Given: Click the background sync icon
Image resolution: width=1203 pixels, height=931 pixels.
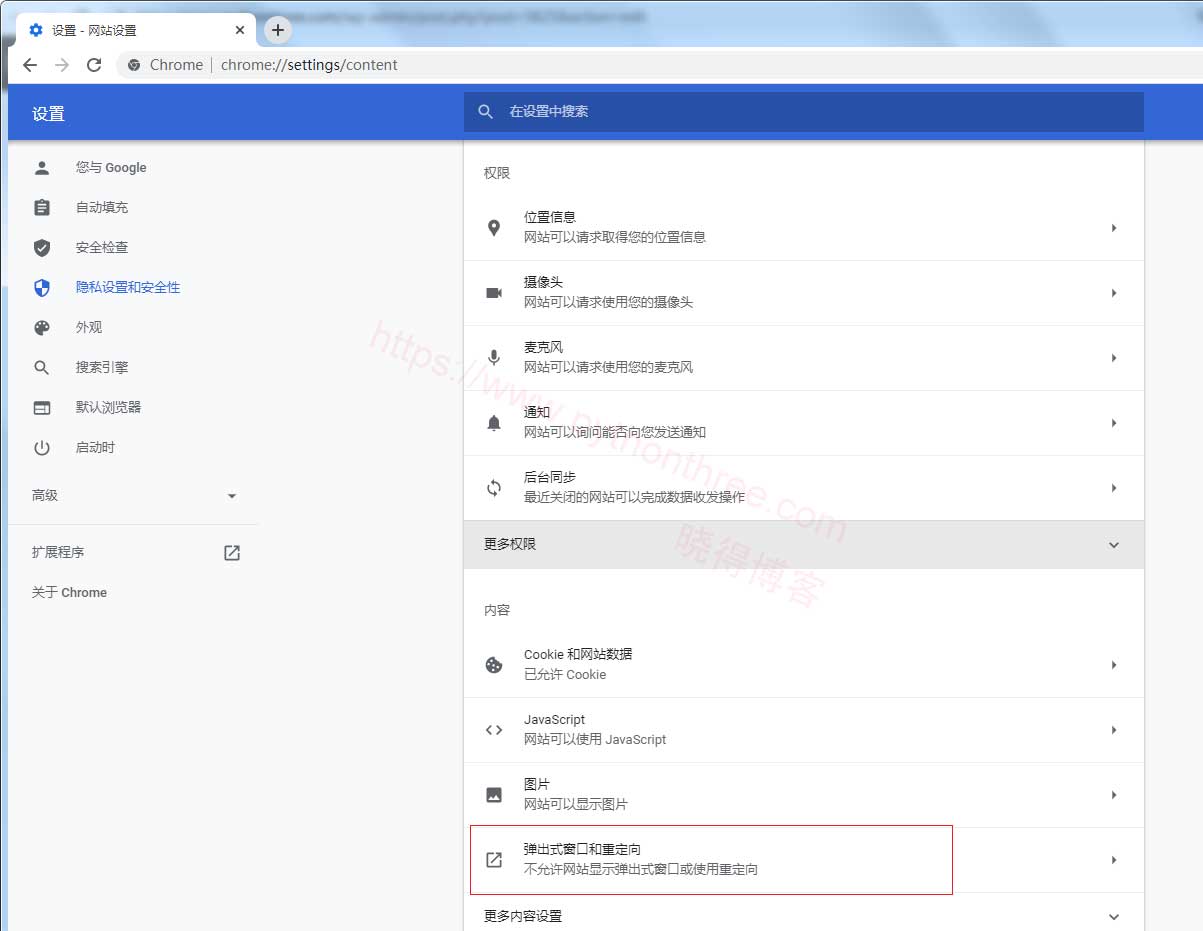Looking at the screenshot, I should (493, 487).
